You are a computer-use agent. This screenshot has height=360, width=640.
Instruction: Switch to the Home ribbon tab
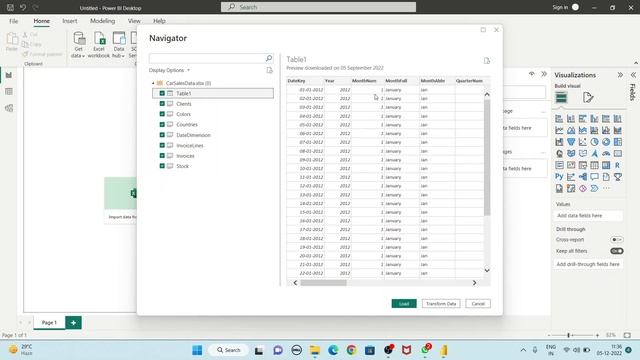(x=42, y=21)
